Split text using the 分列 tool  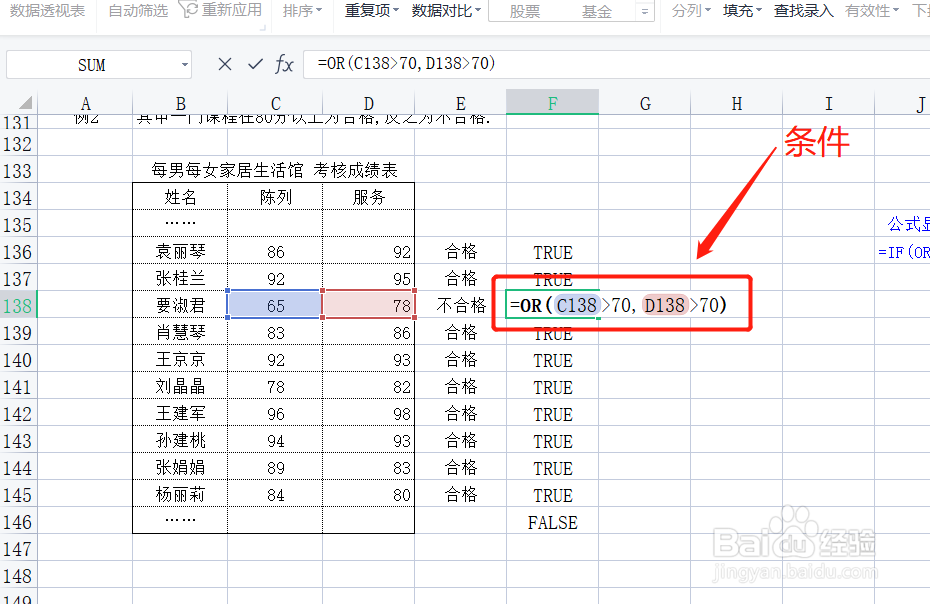[686, 14]
